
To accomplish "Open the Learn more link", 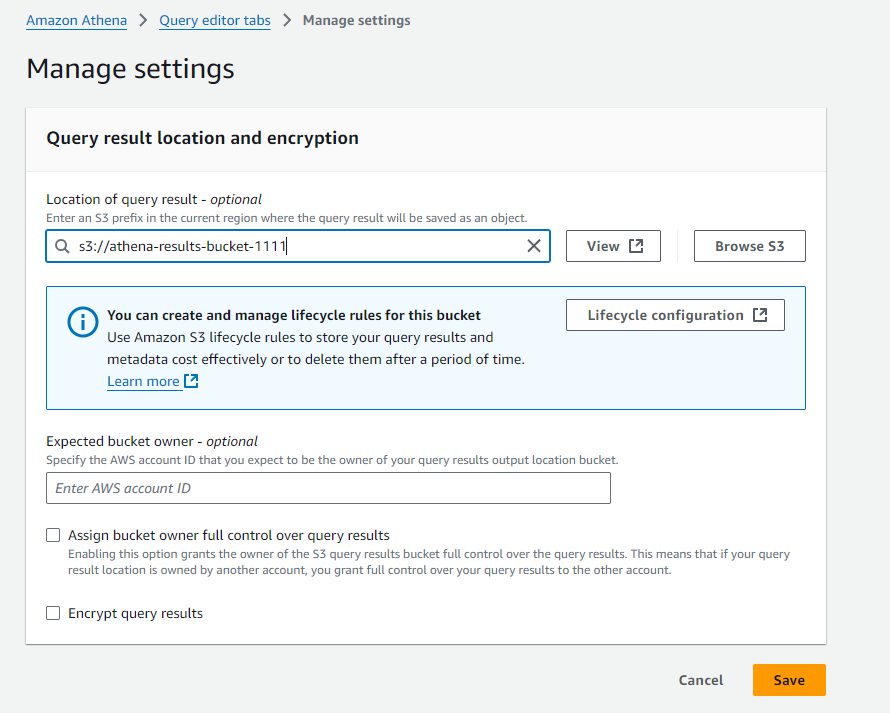I will pyautogui.click(x=143, y=381).
